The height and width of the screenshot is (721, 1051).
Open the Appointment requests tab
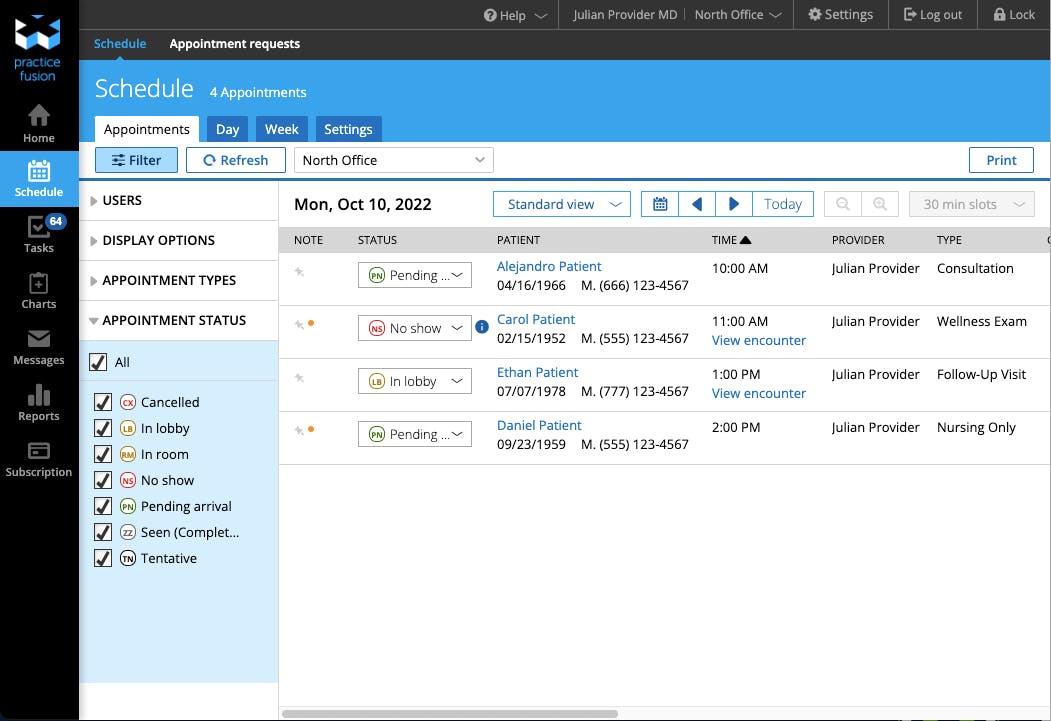pyautogui.click(x=234, y=44)
